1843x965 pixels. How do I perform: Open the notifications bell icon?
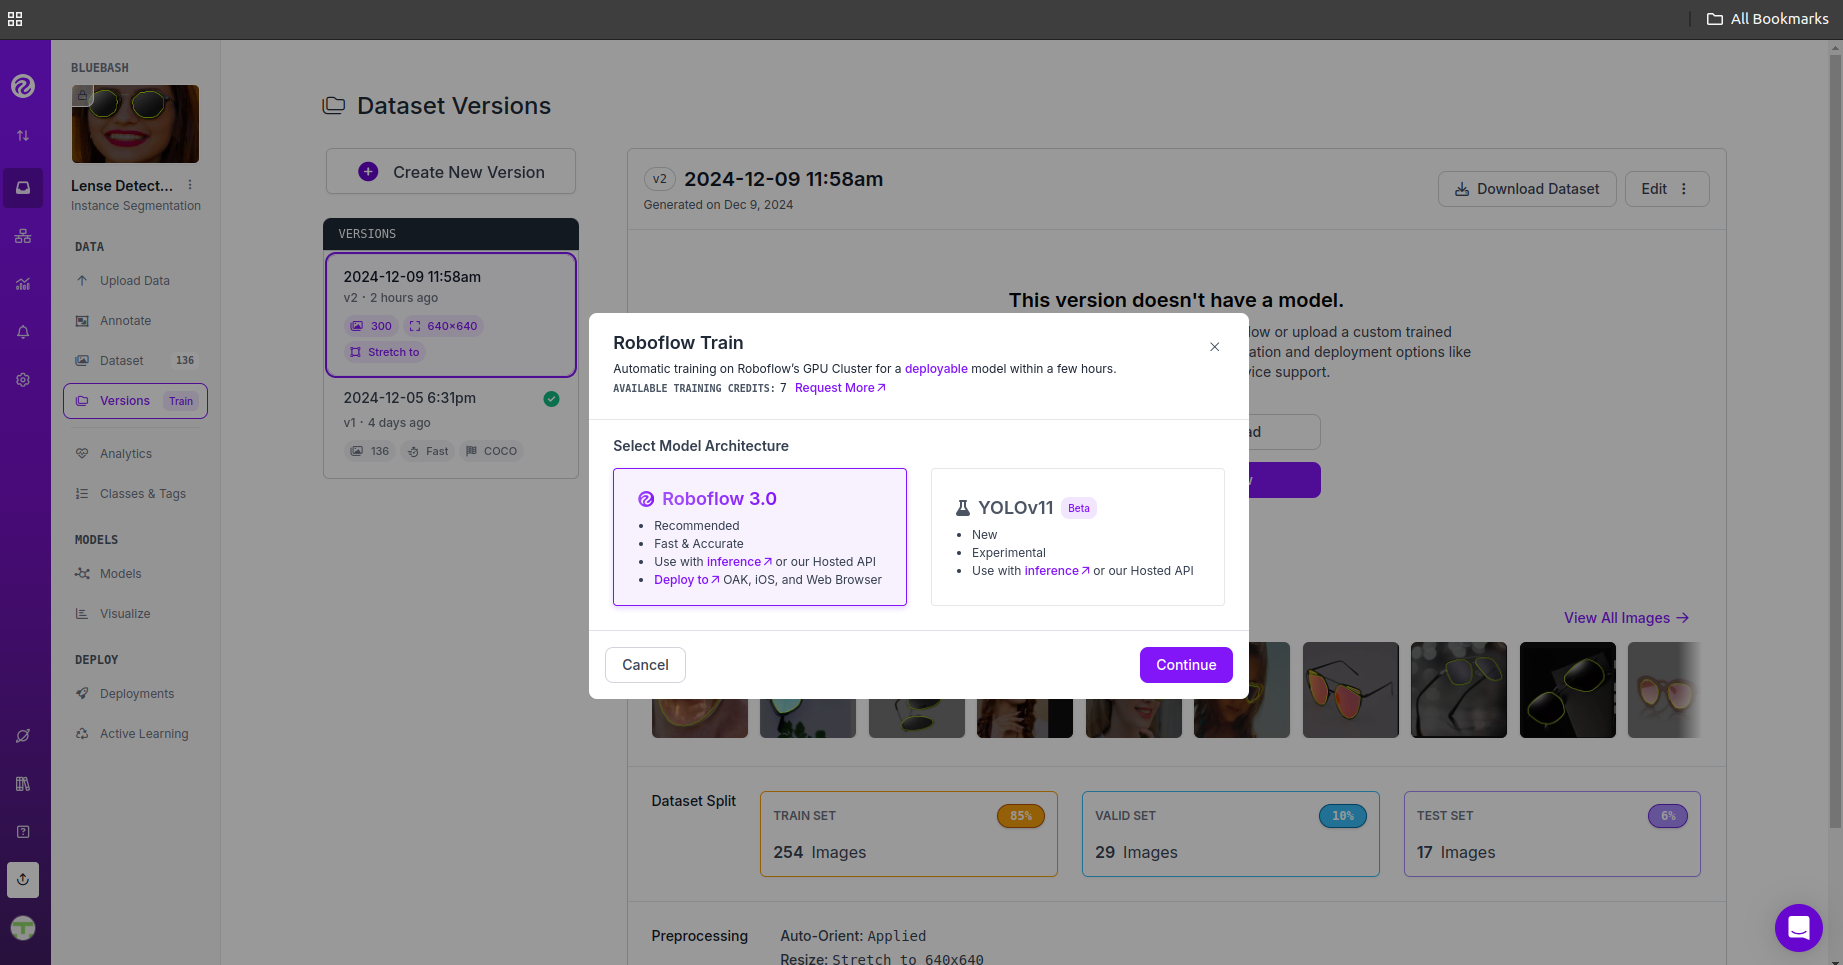click(x=23, y=332)
